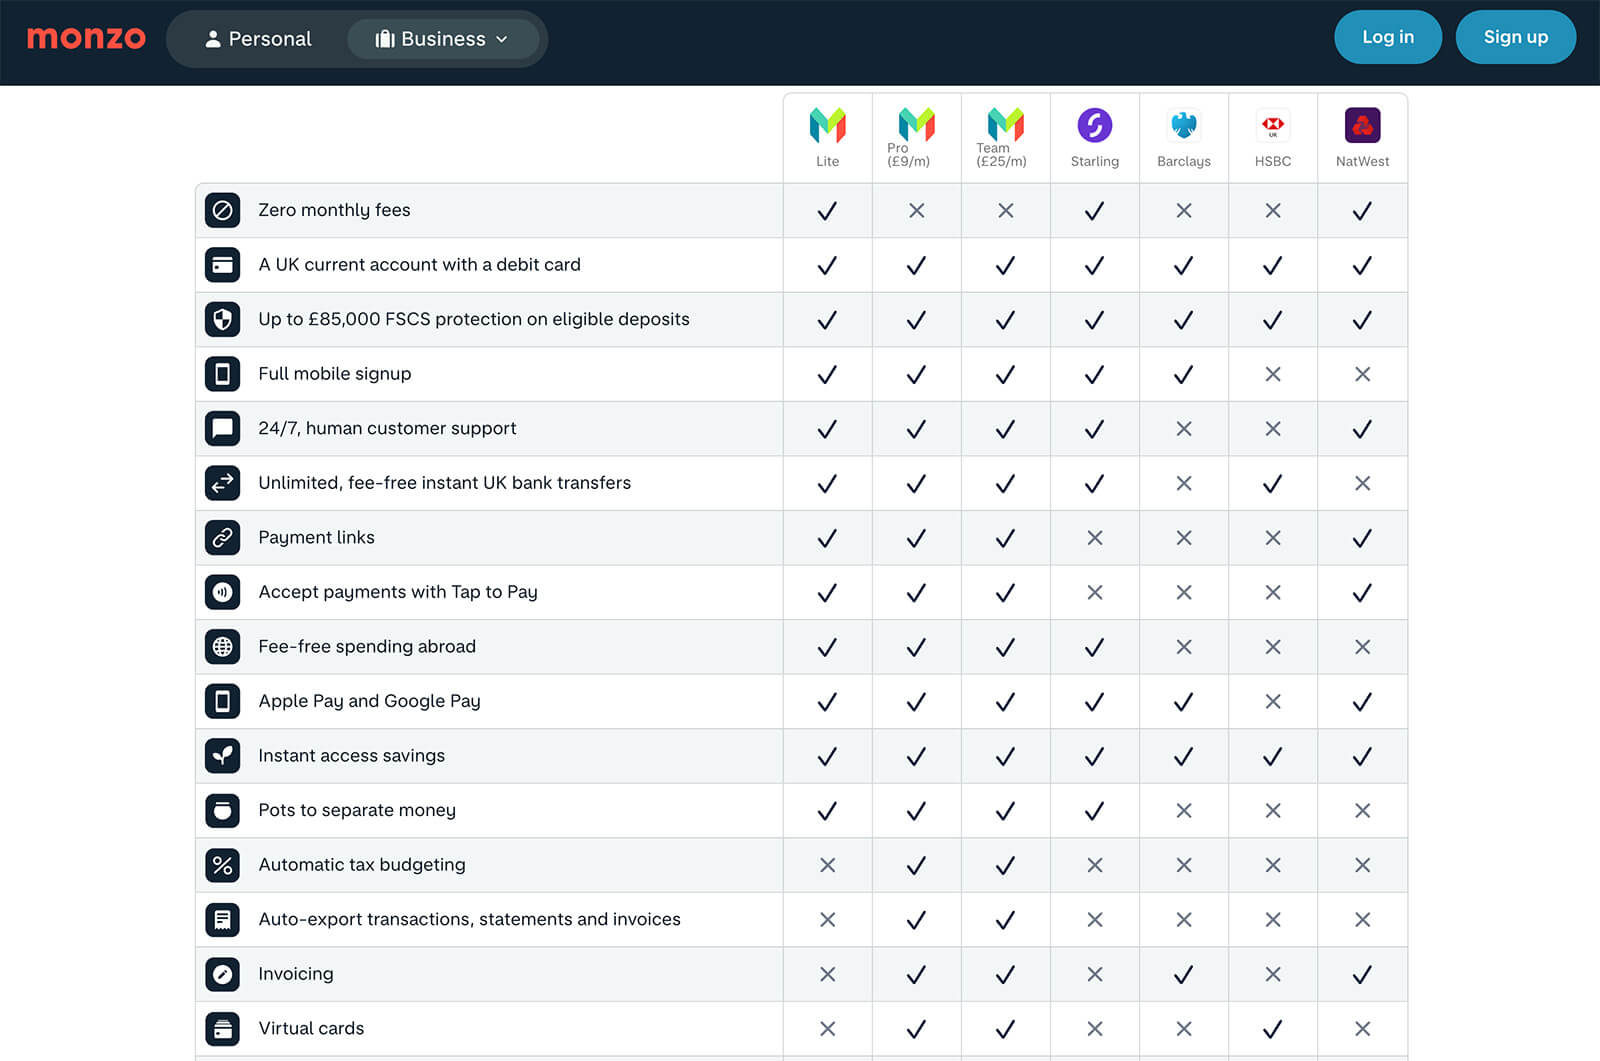The image size is (1600, 1061).
Task: Click the Barclays eagle logo
Action: (x=1183, y=126)
